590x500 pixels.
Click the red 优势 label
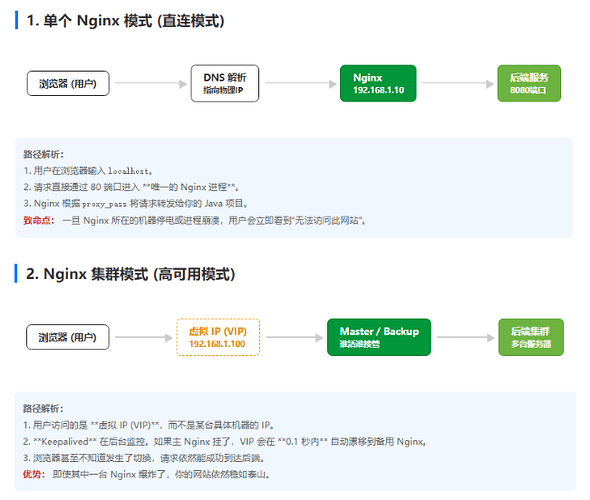[x=34, y=474]
